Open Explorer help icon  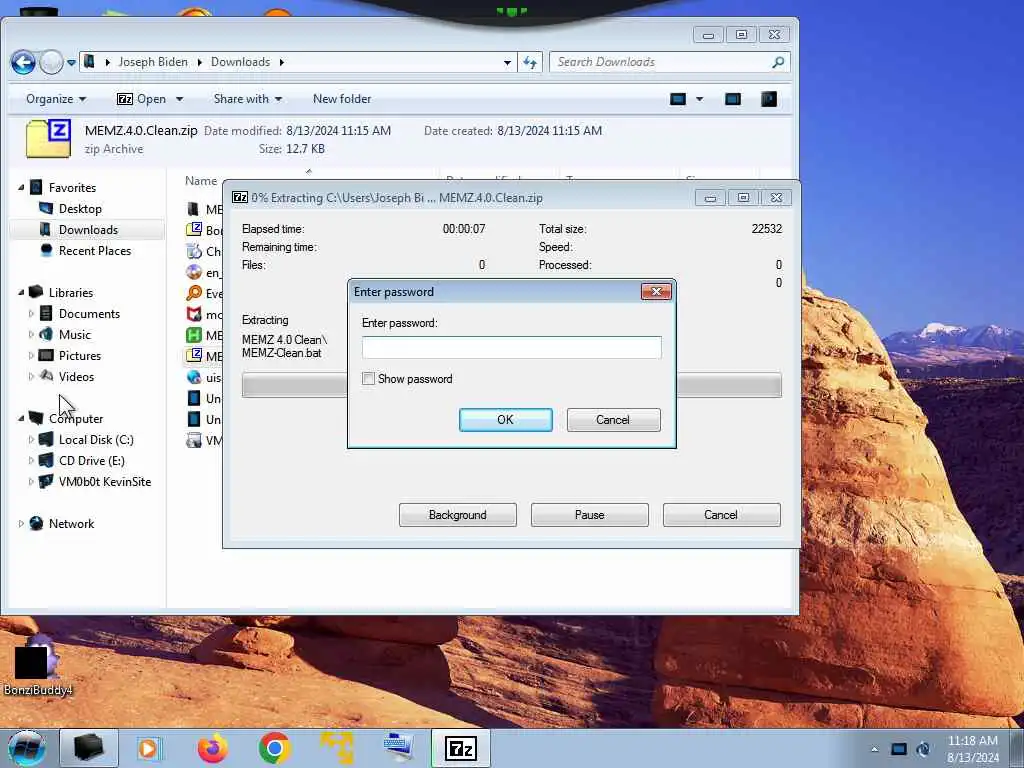pos(769,99)
